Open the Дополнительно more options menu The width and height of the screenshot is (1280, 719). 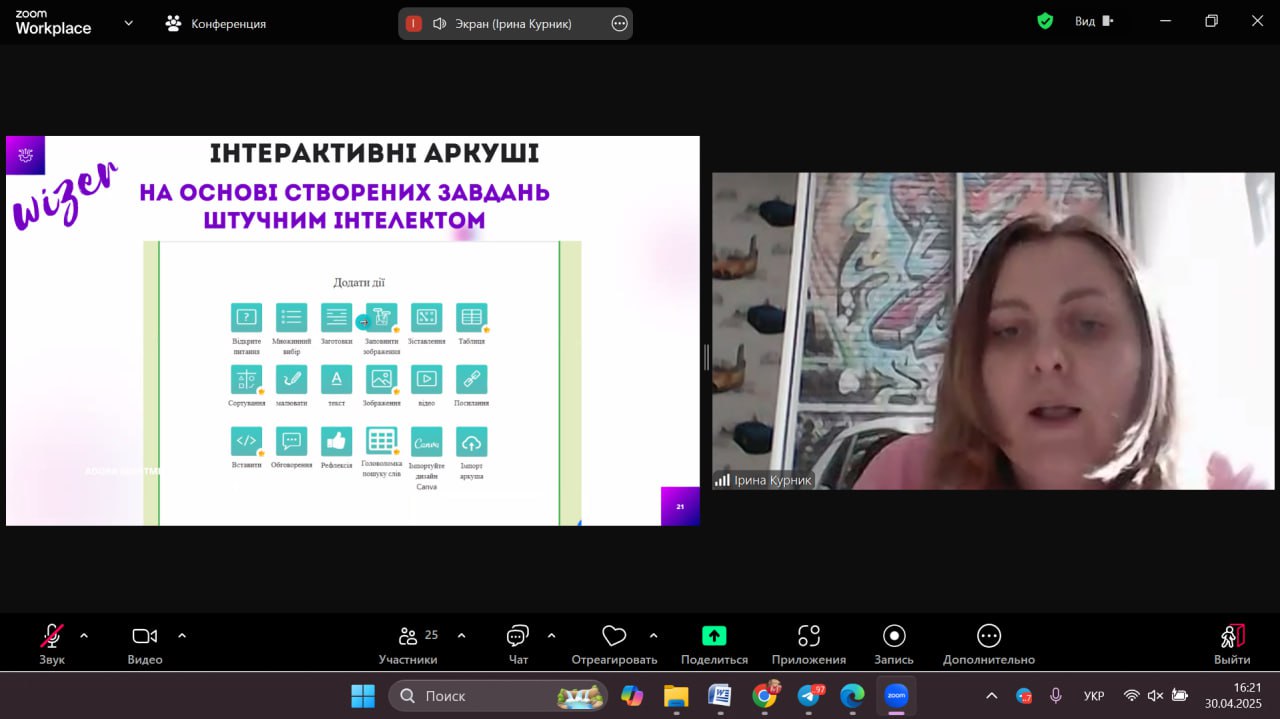coord(988,637)
